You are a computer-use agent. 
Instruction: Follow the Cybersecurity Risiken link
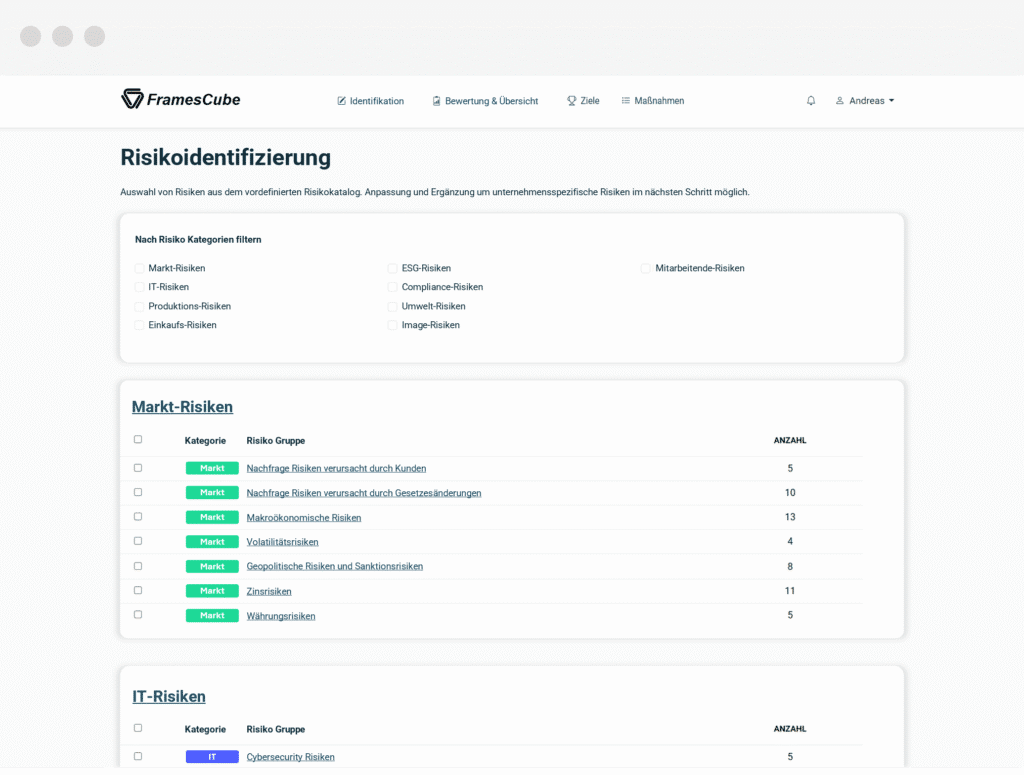pyautogui.click(x=291, y=757)
